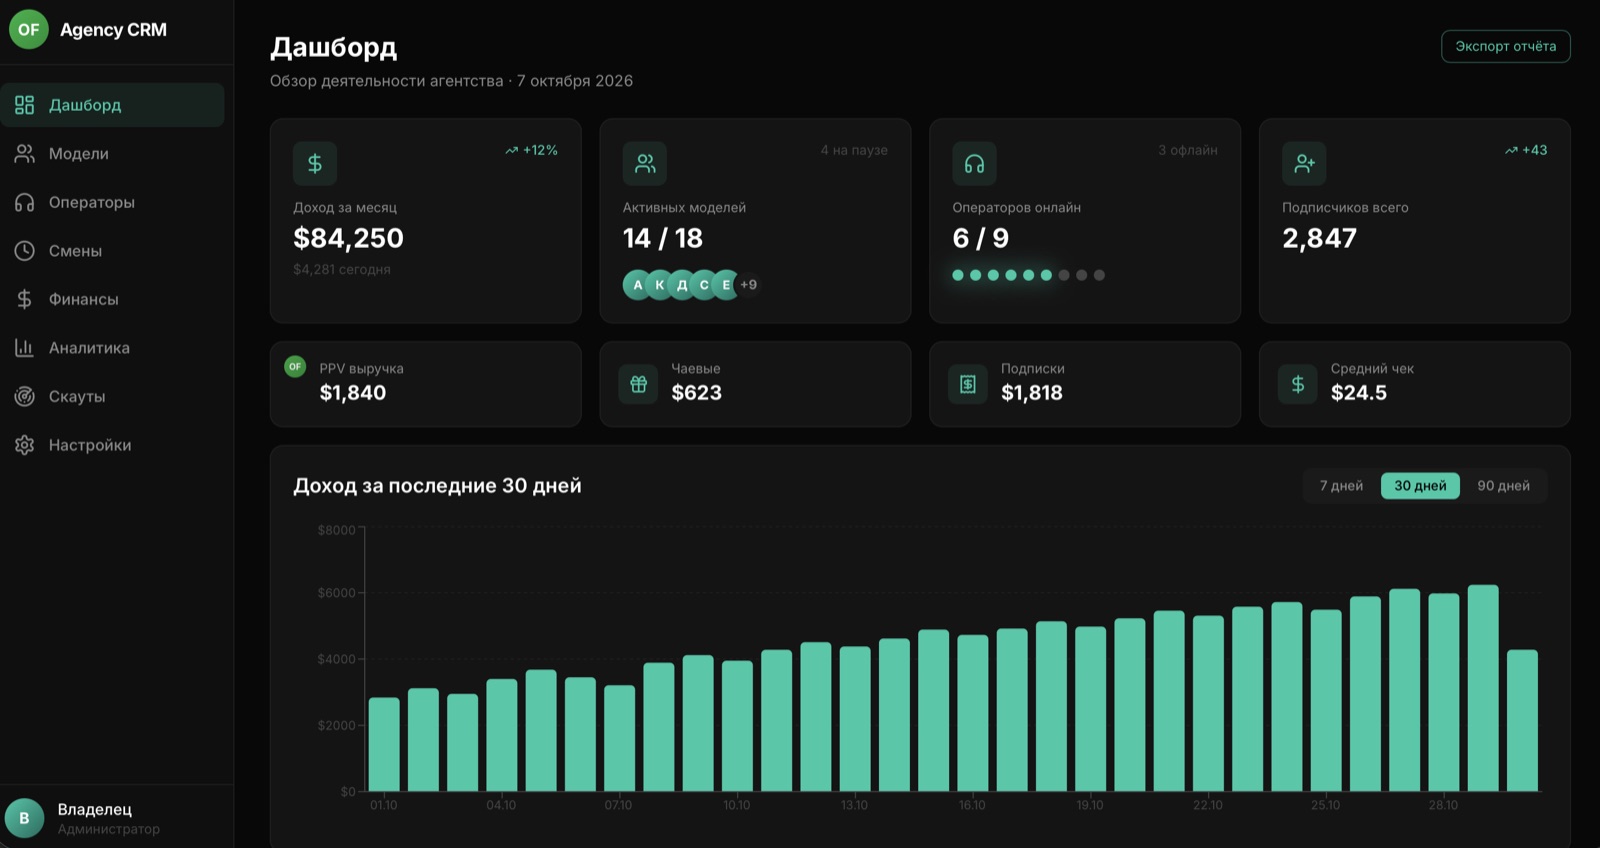Click the Финансы dollar icon in sidebar
The width and height of the screenshot is (1600, 848).
[x=24, y=299]
